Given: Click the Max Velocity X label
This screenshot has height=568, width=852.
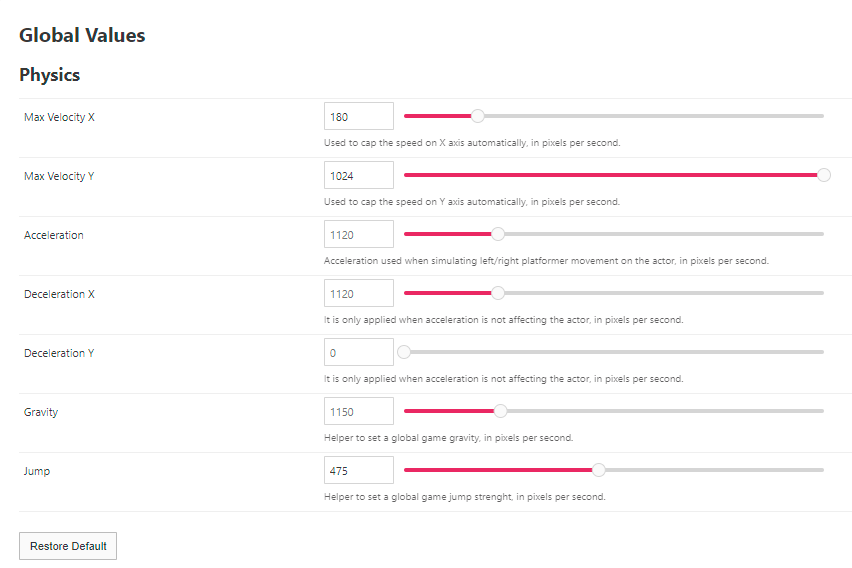Looking at the screenshot, I should (60, 117).
